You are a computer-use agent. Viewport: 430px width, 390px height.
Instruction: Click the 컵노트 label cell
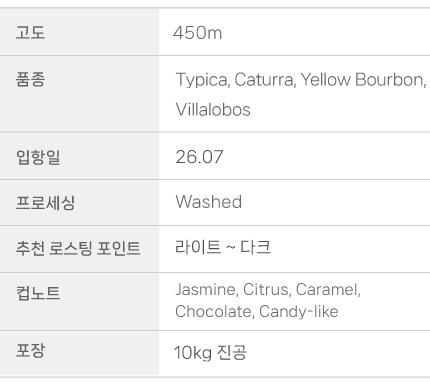point(79,302)
